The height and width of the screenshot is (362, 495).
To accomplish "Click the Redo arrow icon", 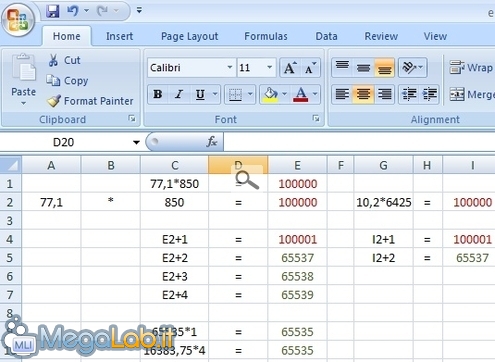I will (x=102, y=11).
